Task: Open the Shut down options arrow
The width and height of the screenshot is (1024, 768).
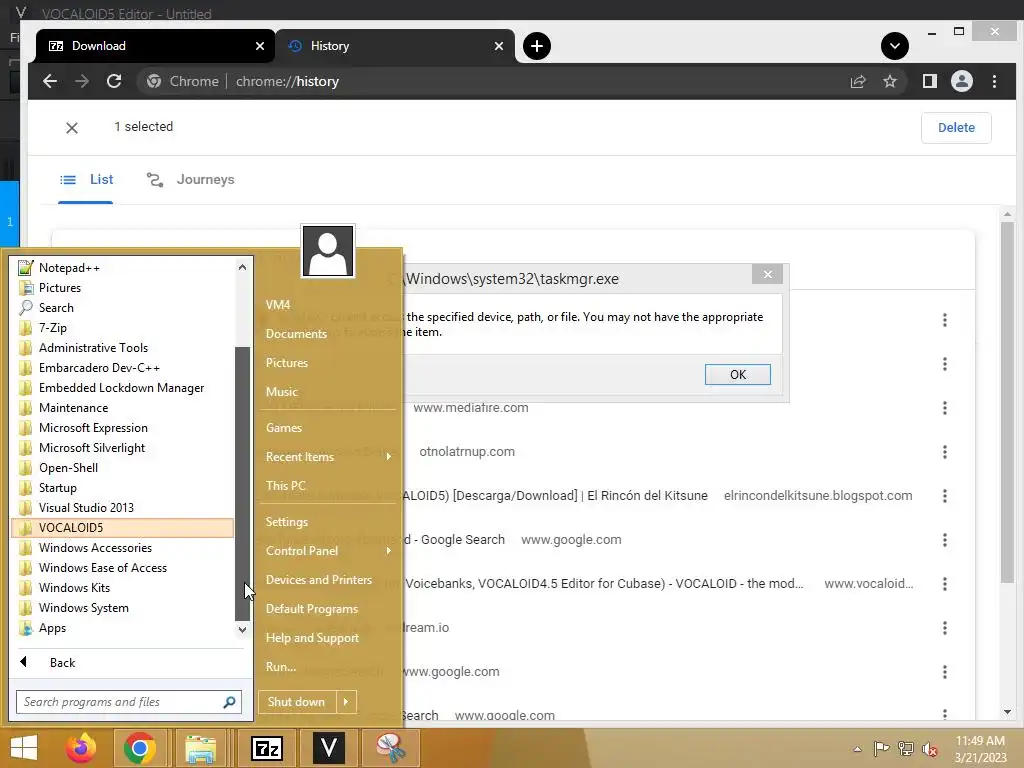Action: point(346,702)
